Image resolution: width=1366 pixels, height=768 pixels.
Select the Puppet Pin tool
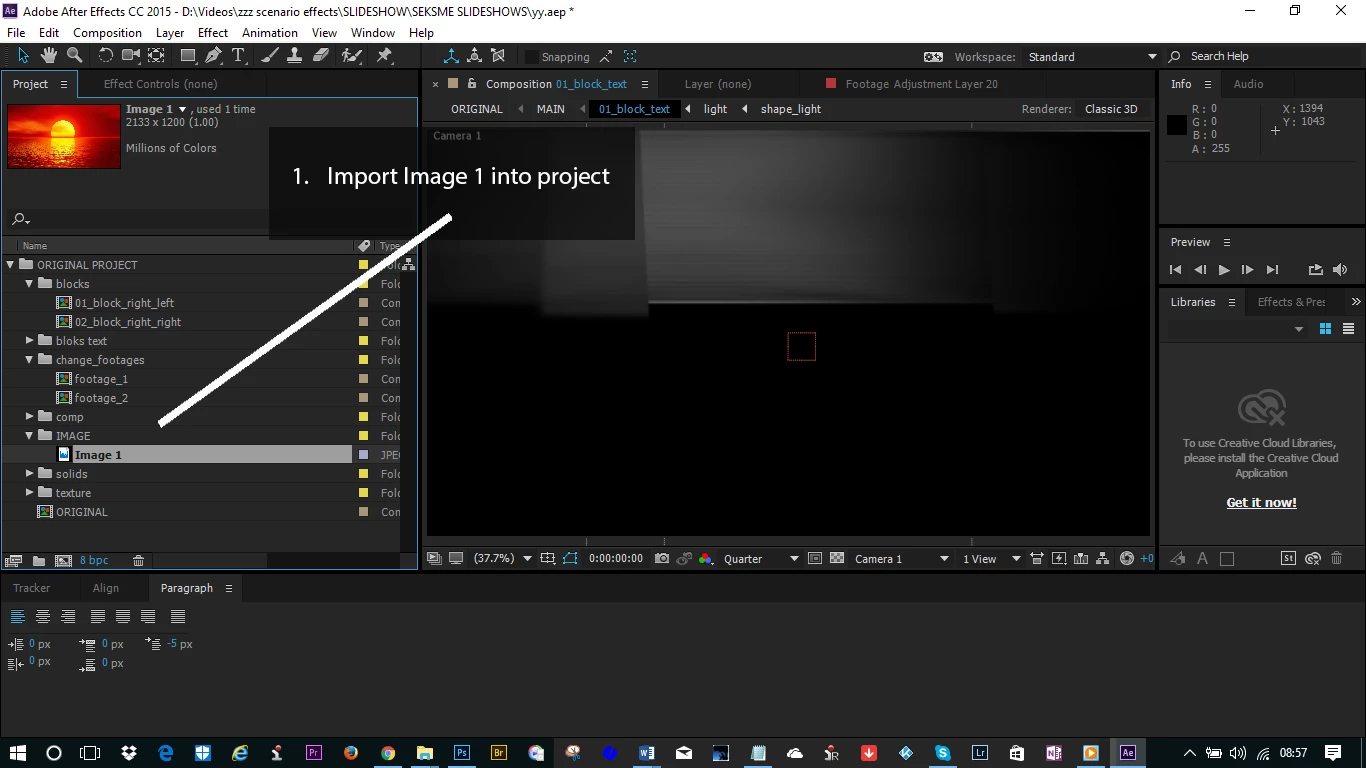coord(384,56)
